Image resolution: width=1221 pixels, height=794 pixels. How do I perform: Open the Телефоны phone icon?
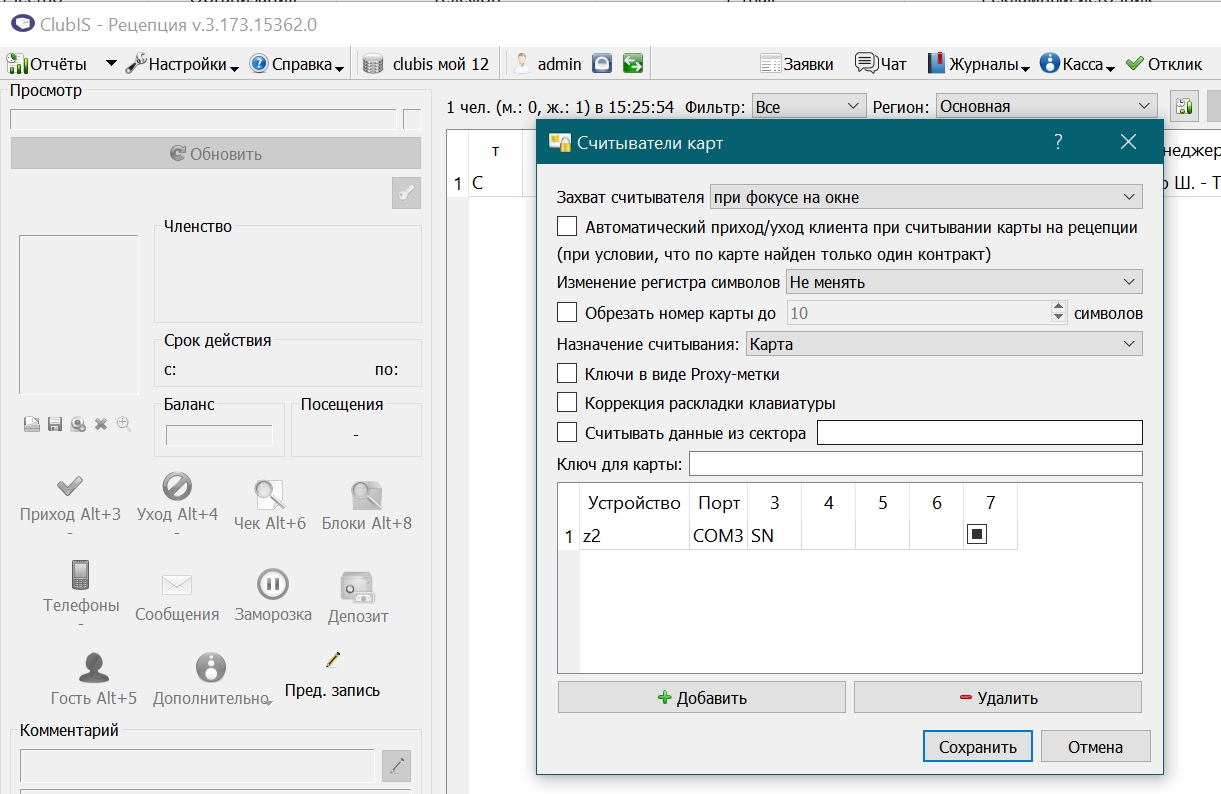click(x=81, y=575)
